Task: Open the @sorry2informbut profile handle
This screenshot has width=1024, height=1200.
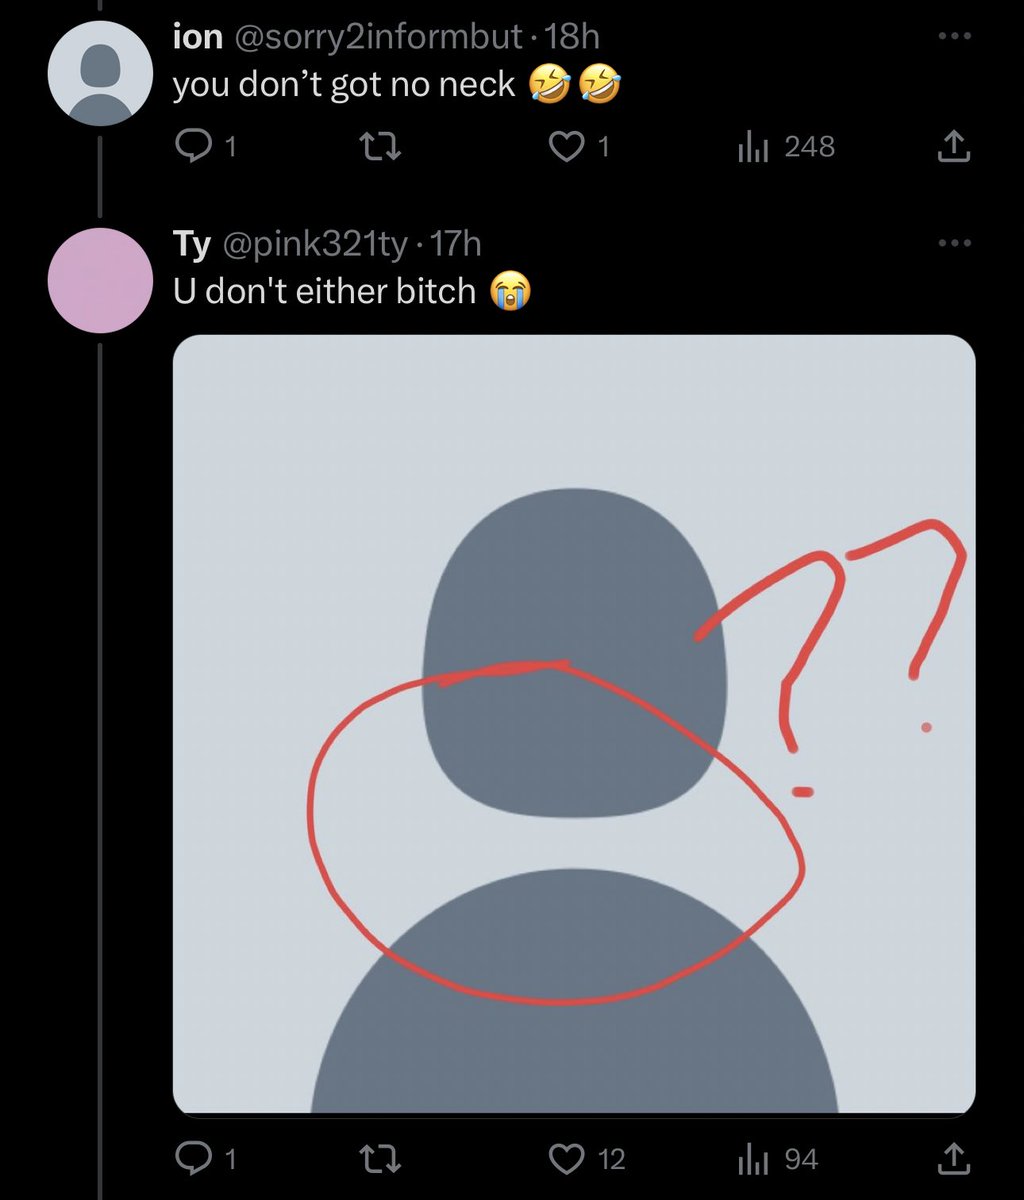Action: [x=378, y=38]
